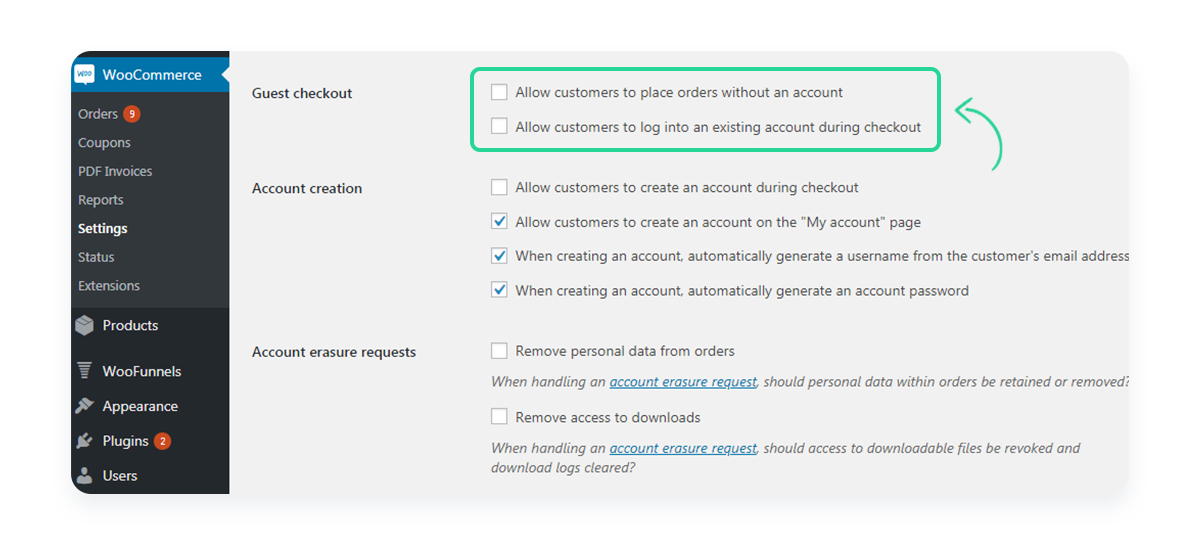This screenshot has width=1200, height=550.
Task: Click the Orders notification badge showing 9
Action: [132, 114]
